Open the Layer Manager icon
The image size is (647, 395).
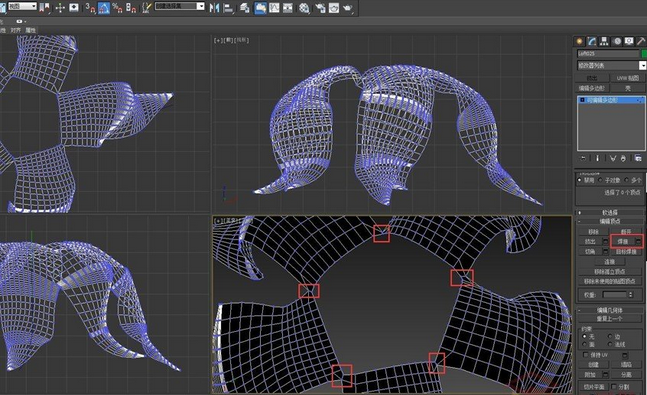245,8
